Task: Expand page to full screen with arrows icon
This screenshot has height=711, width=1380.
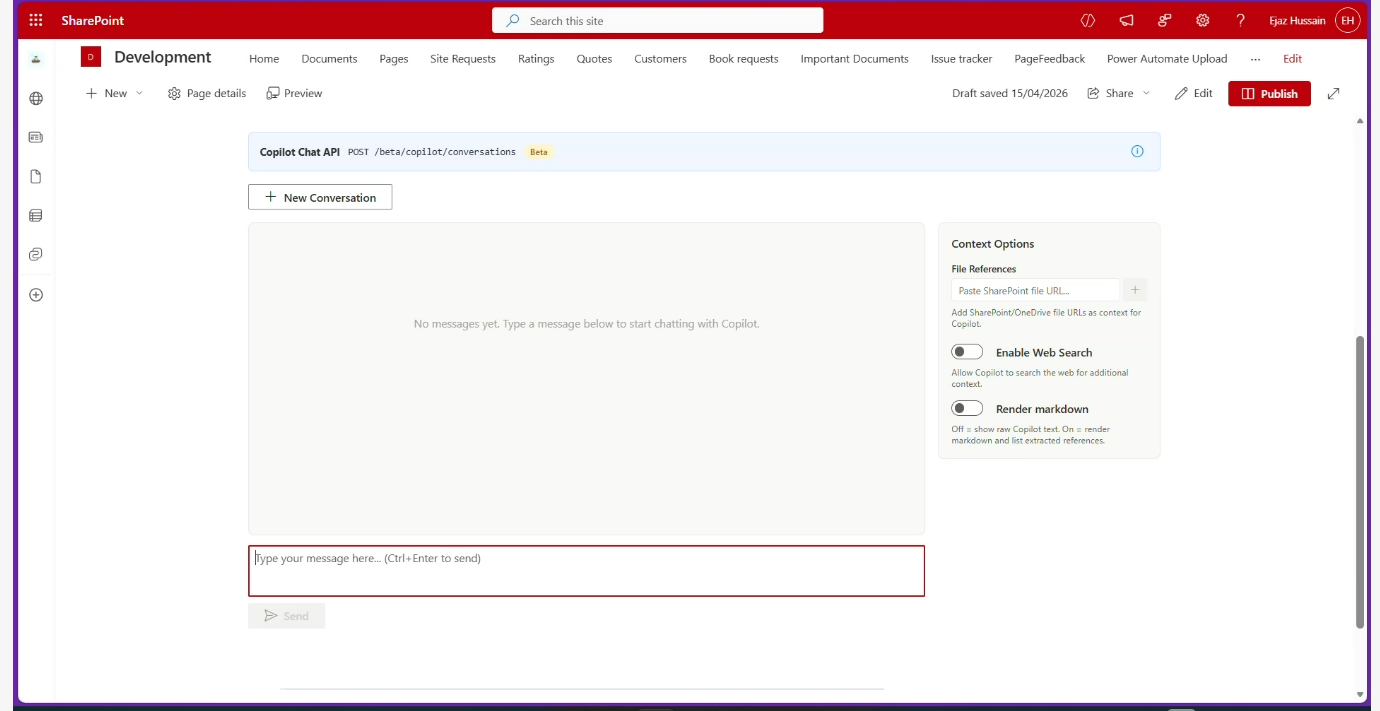Action: [1333, 93]
